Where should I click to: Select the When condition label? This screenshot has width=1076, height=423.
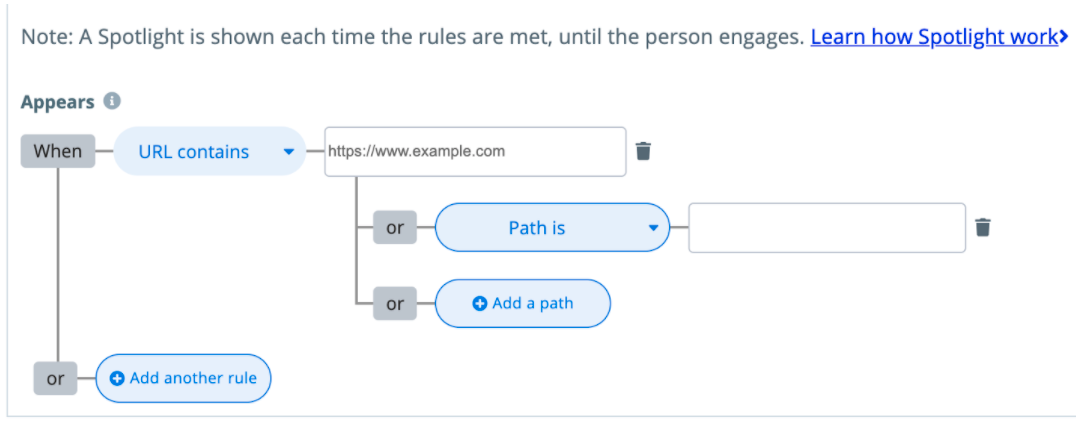[58, 151]
